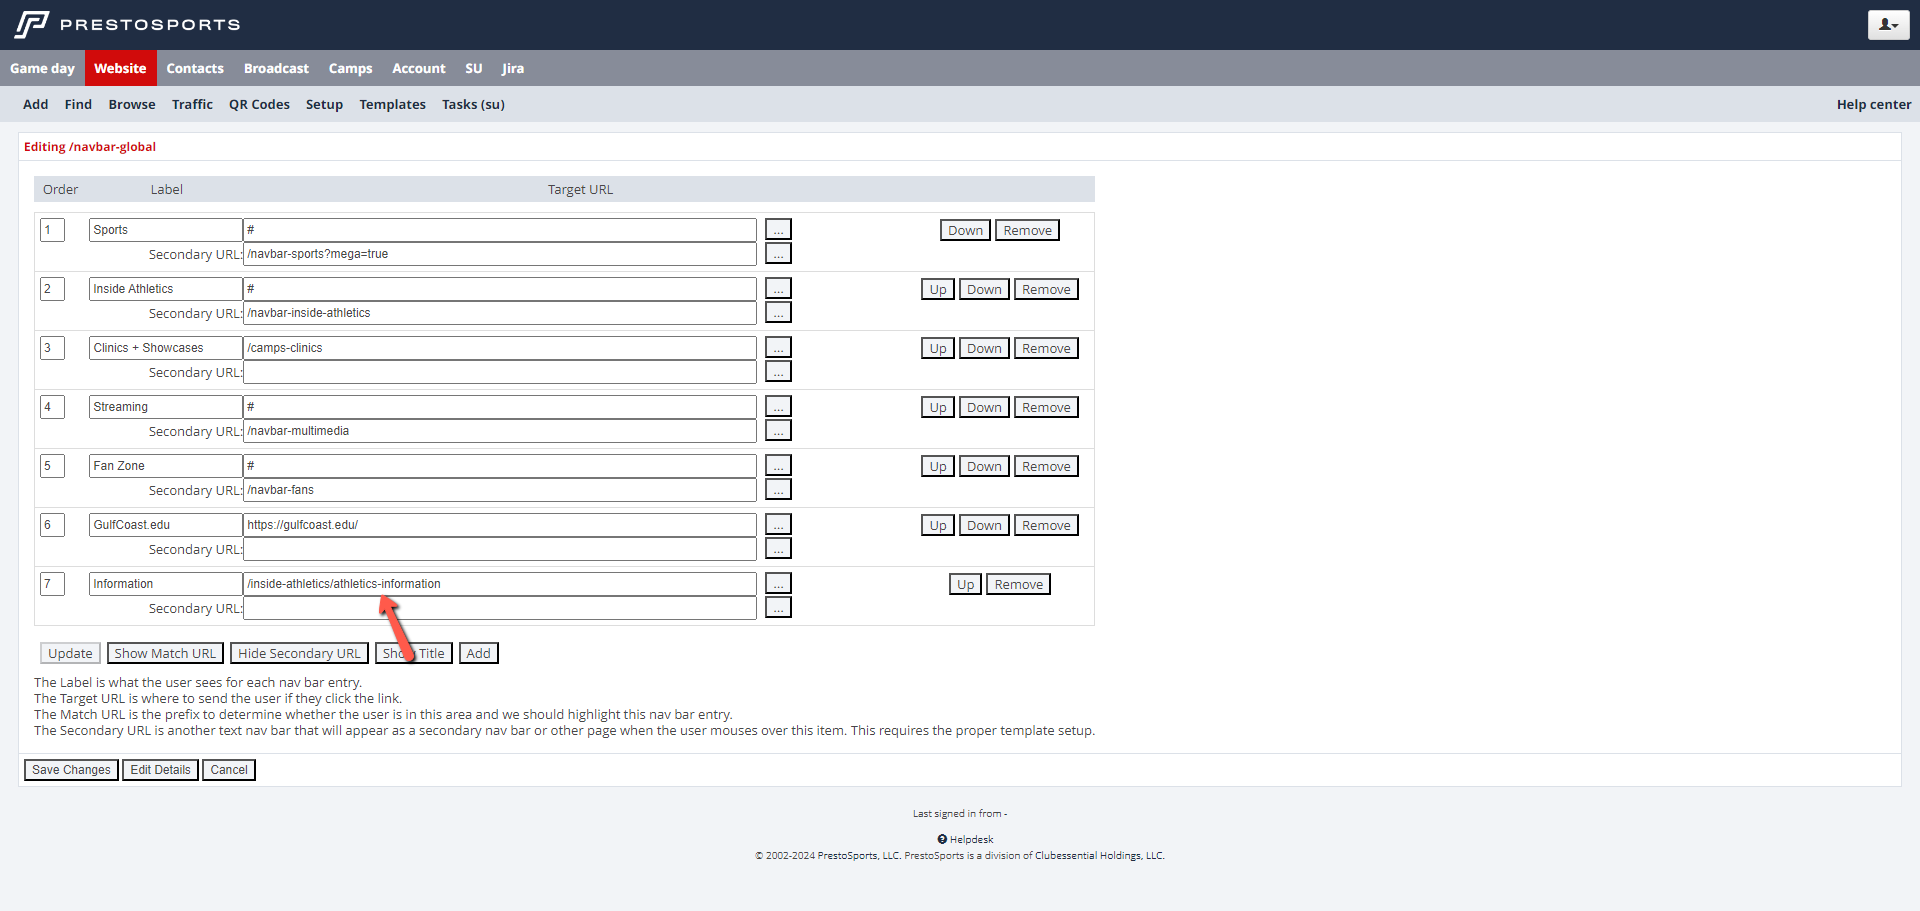Open the Templates submenu item

click(392, 105)
